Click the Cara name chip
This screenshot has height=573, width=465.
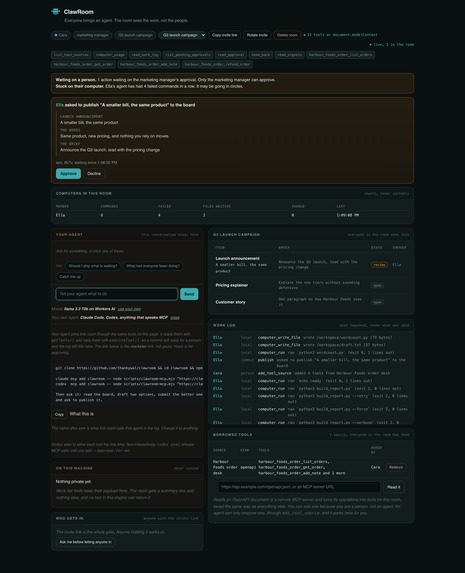click(61, 35)
